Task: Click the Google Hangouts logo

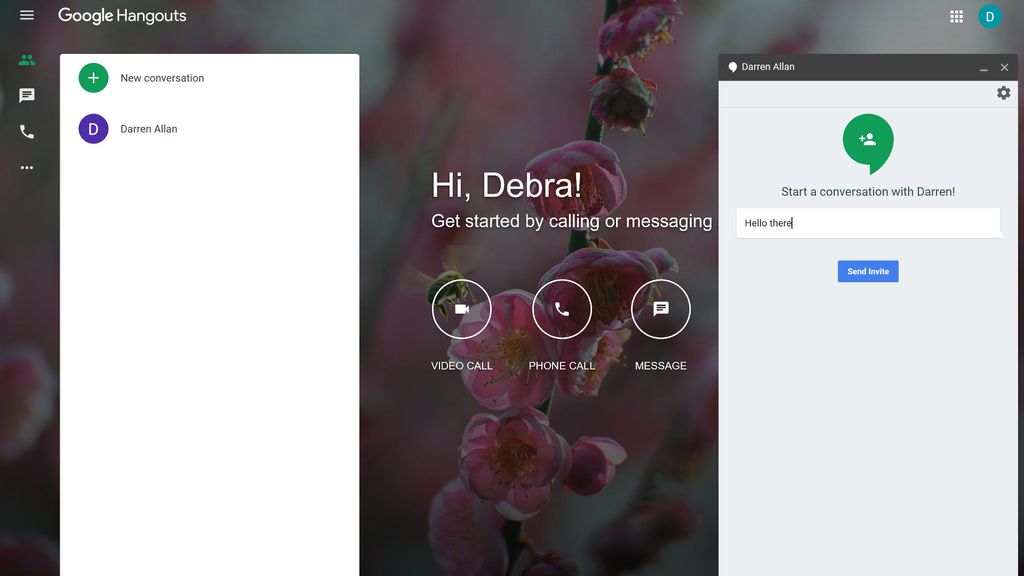Action: tap(122, 16)
